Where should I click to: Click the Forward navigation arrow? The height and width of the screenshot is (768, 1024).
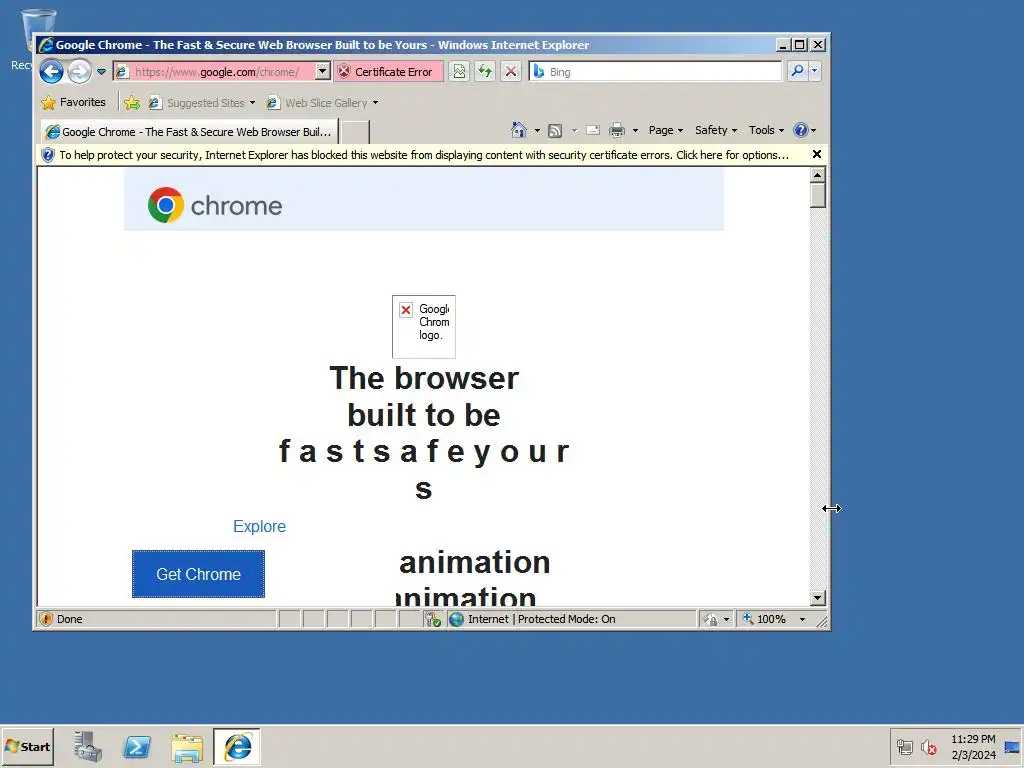pyautogui.click(x=80, y=71)
